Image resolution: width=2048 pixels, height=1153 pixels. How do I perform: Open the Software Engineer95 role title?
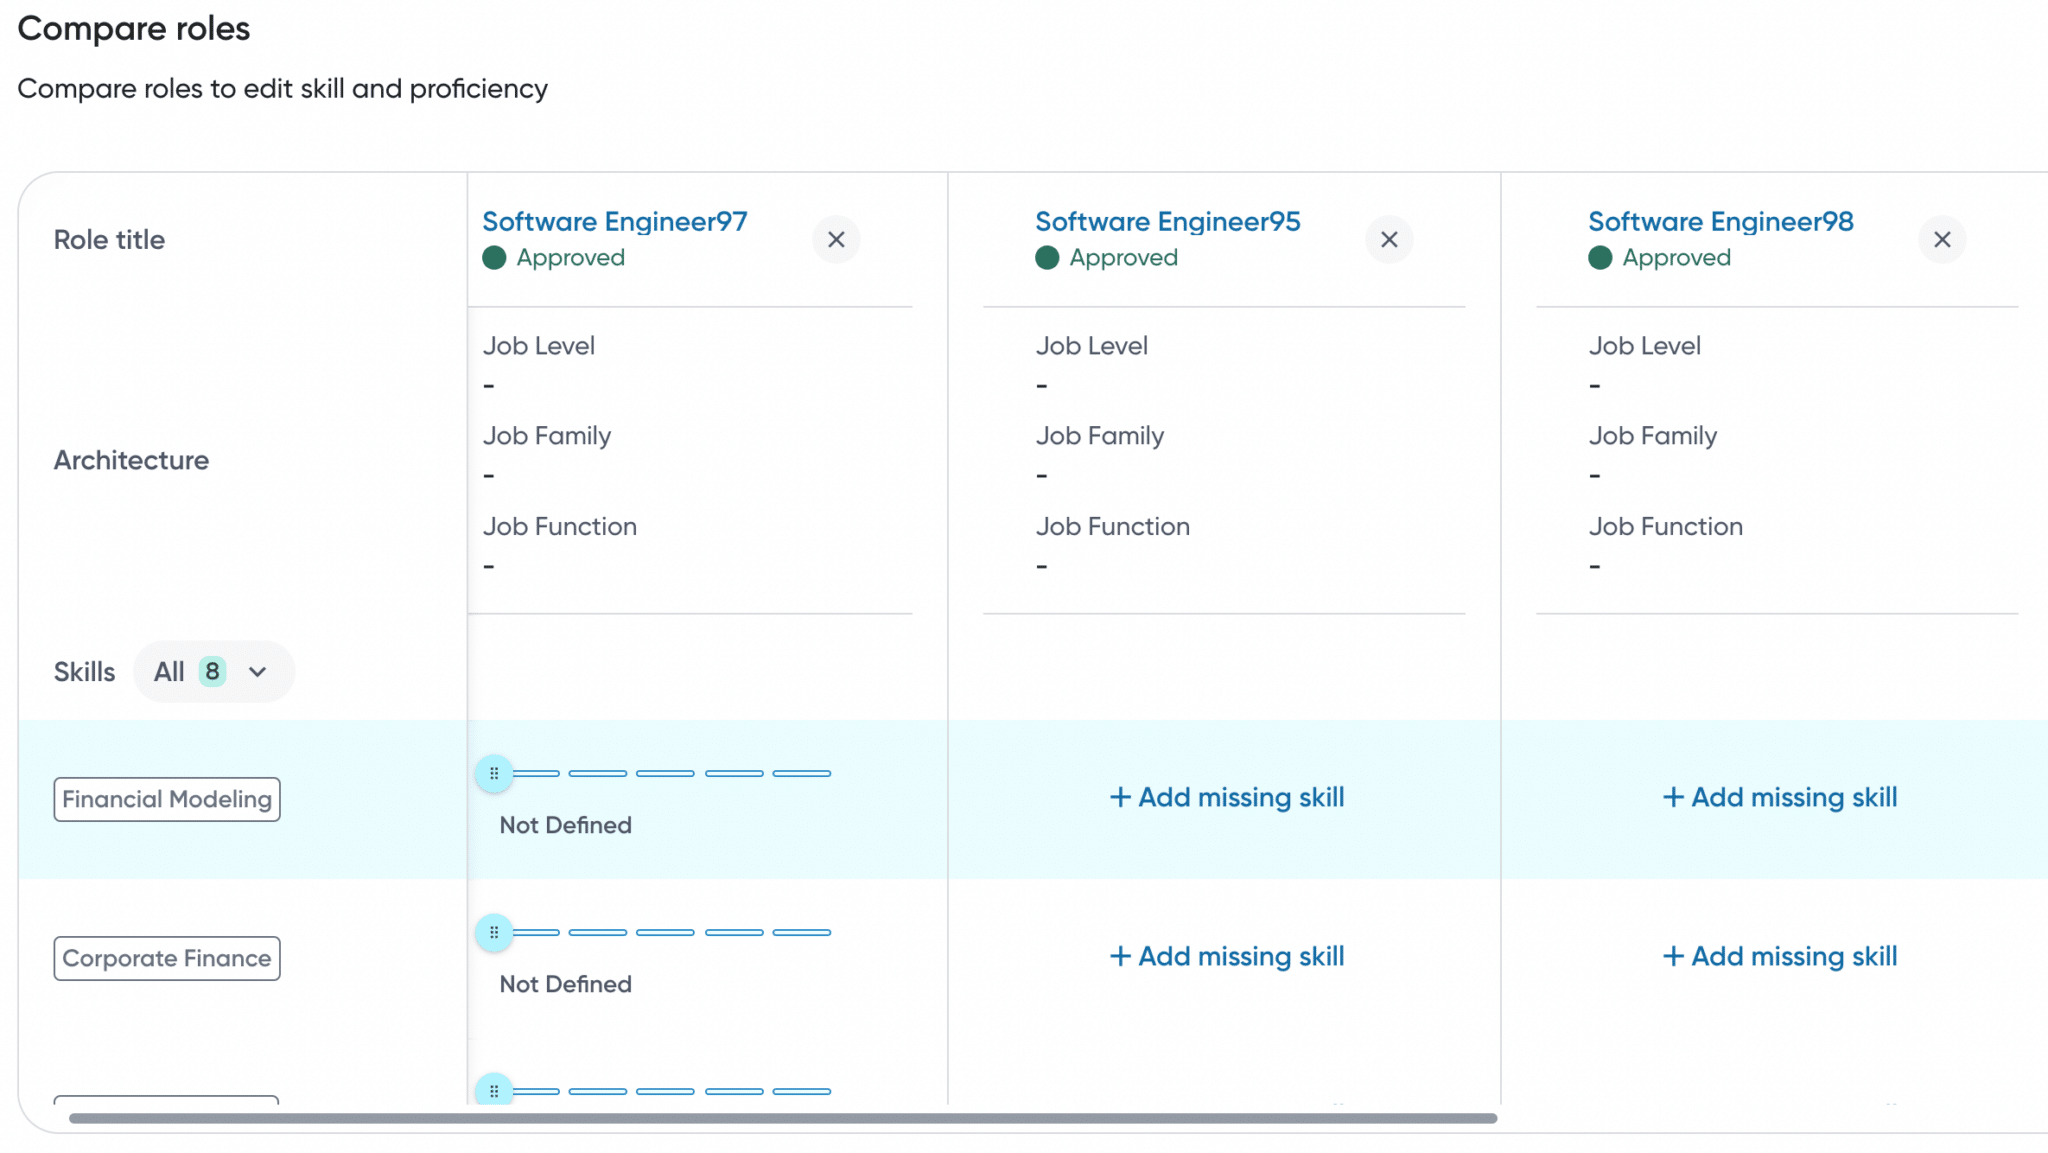click(x=1167, y=221)
